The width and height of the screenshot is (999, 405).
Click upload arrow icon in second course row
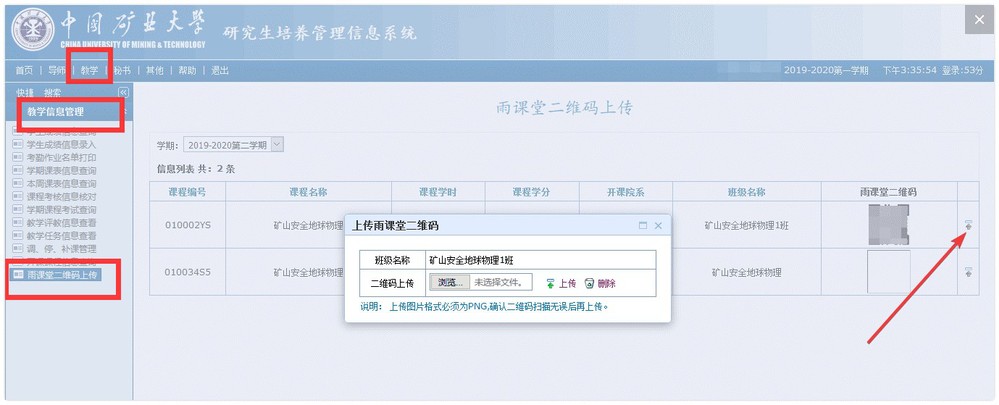968,271
